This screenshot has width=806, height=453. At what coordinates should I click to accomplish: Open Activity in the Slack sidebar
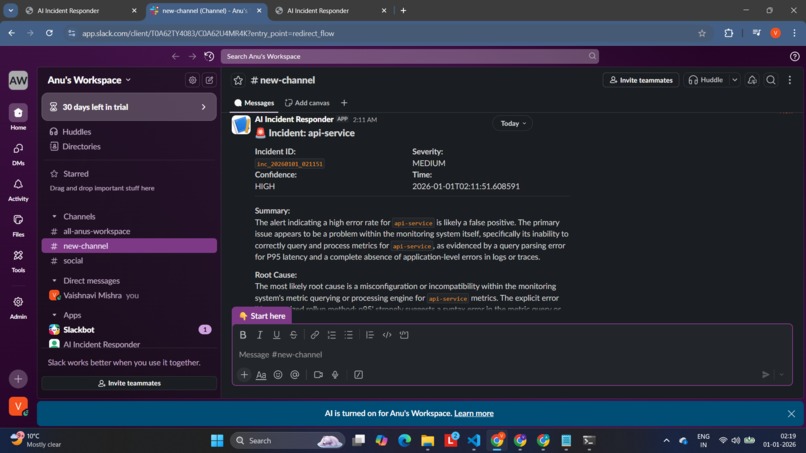pos(18,189)
